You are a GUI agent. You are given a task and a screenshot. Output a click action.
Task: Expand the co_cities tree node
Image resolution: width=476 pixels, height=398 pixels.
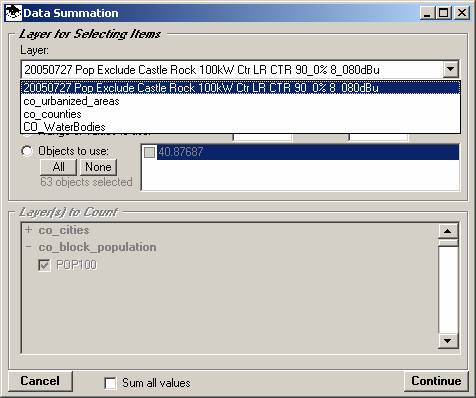pos(28,230)
